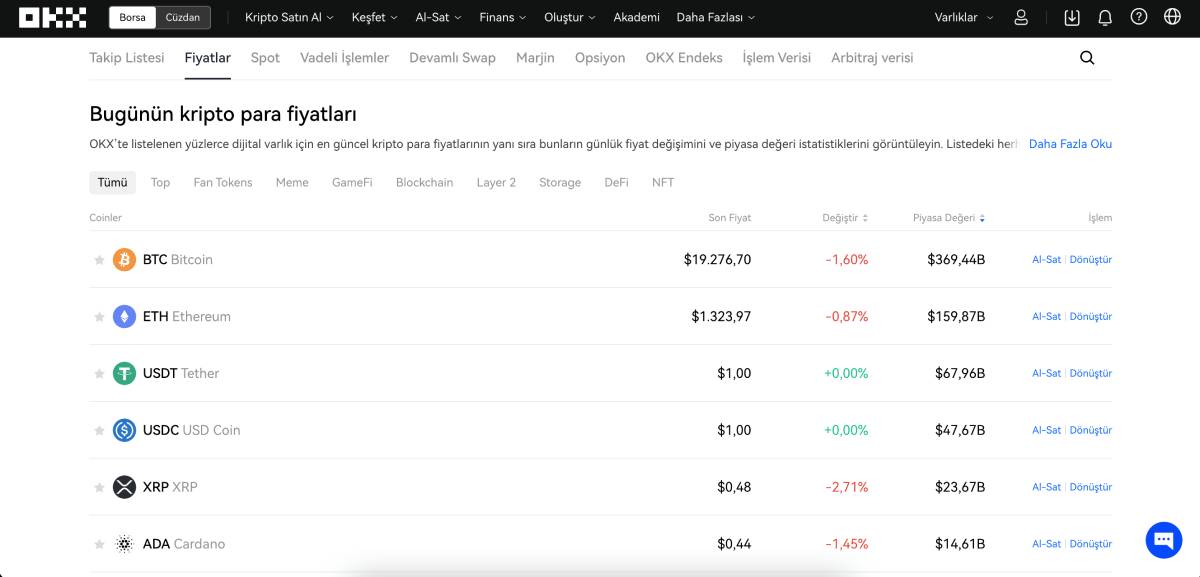Switch to OKX Endeks tab
This screenshot has width=1200, height=577.
(x=684, y=58)
